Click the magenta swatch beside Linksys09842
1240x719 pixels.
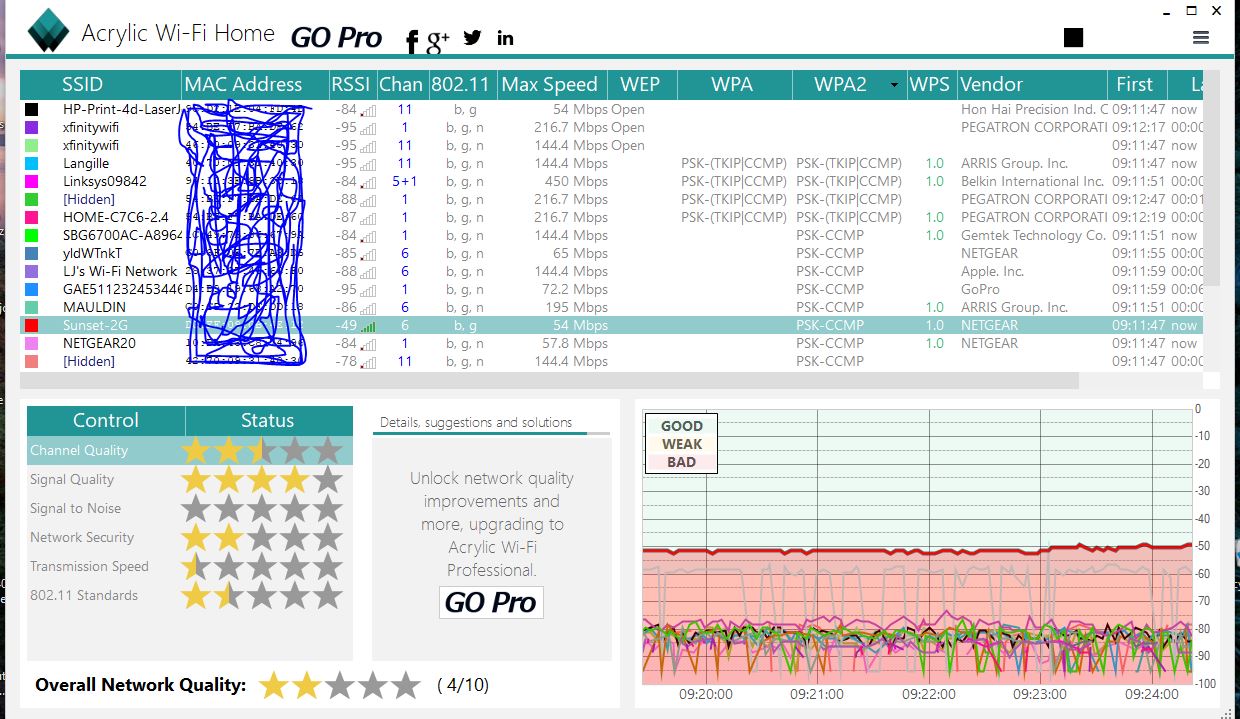[x=32, y=181]
